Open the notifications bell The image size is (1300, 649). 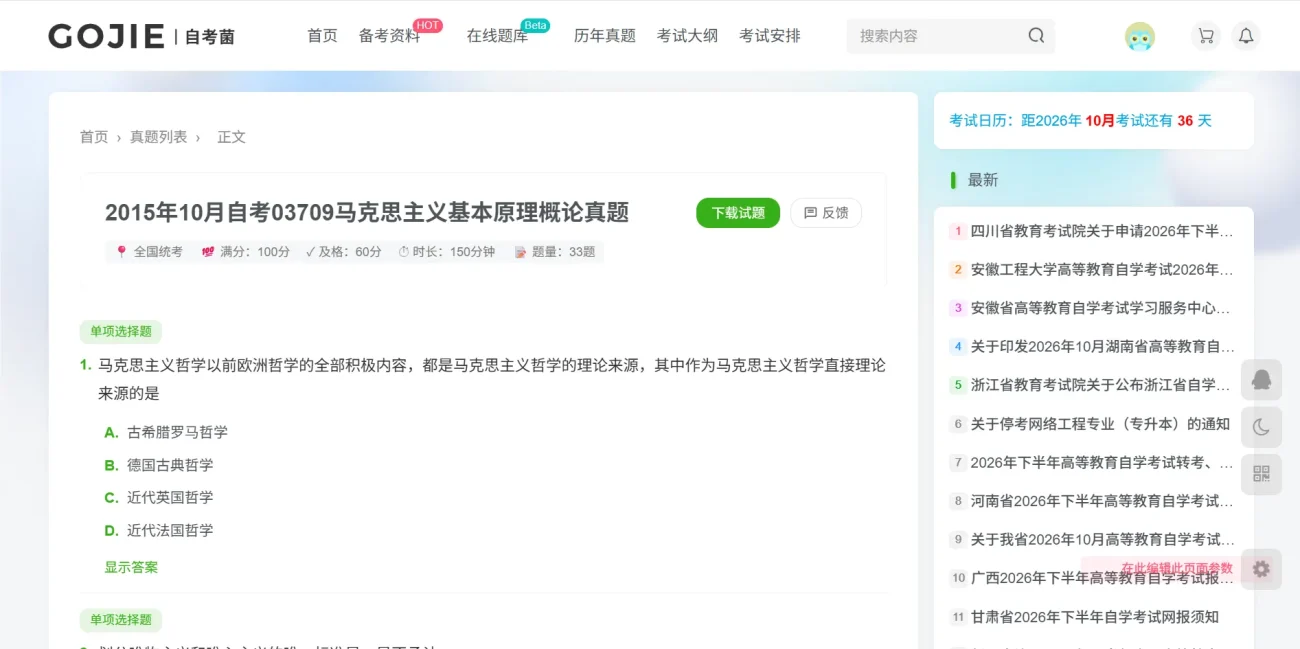pos(1246,36)
